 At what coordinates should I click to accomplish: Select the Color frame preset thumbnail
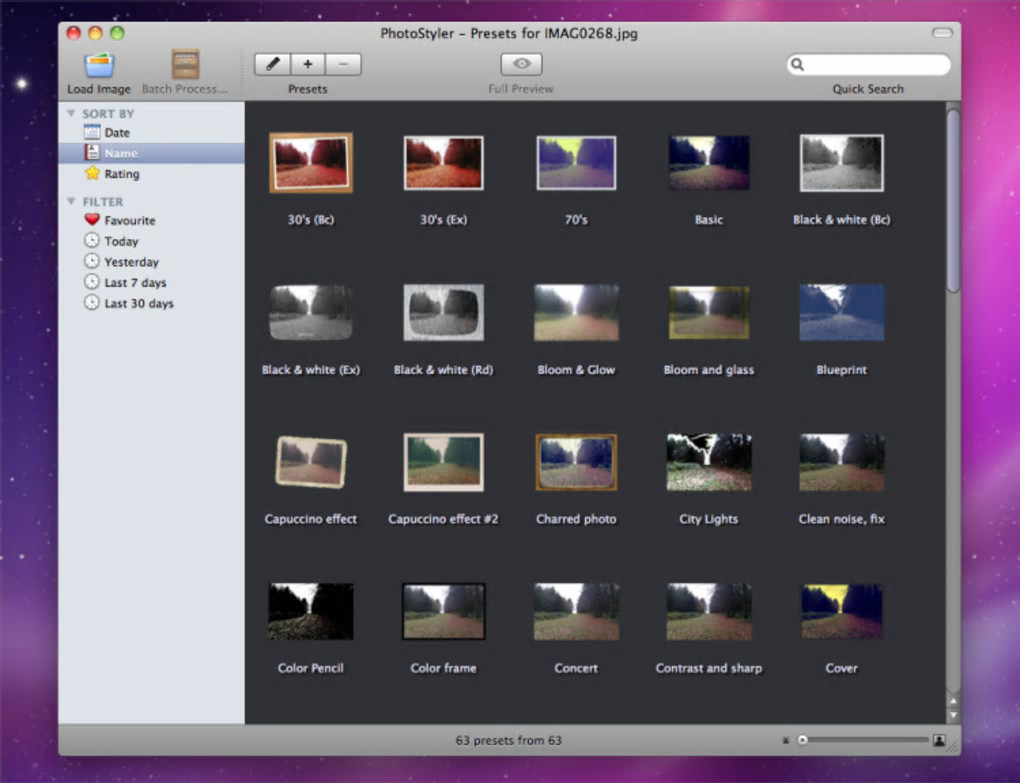point(444,611)
